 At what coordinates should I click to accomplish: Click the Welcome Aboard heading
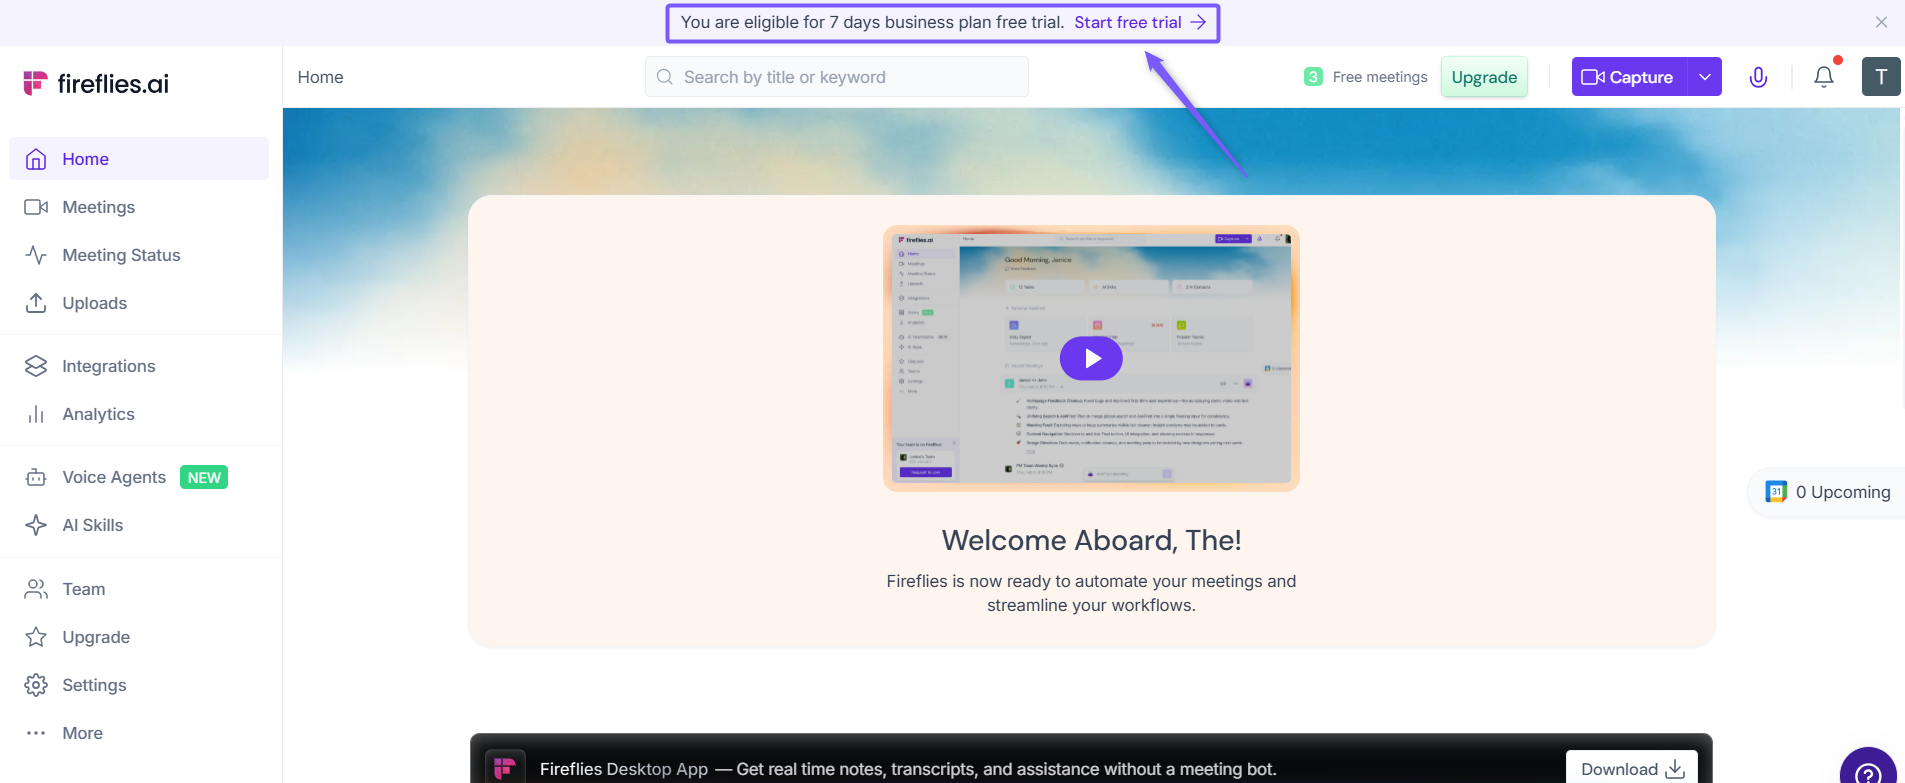click(1091, 540)
